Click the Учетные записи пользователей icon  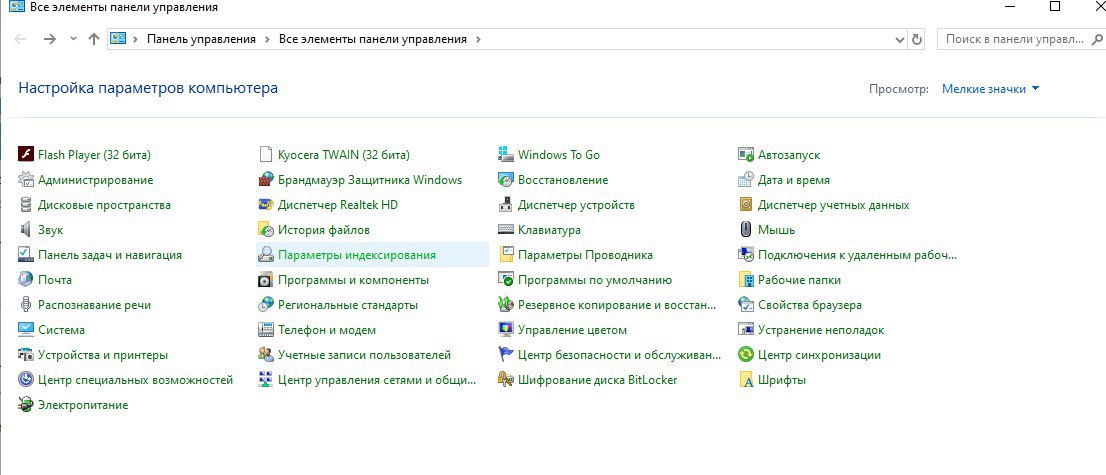(266, 355)
